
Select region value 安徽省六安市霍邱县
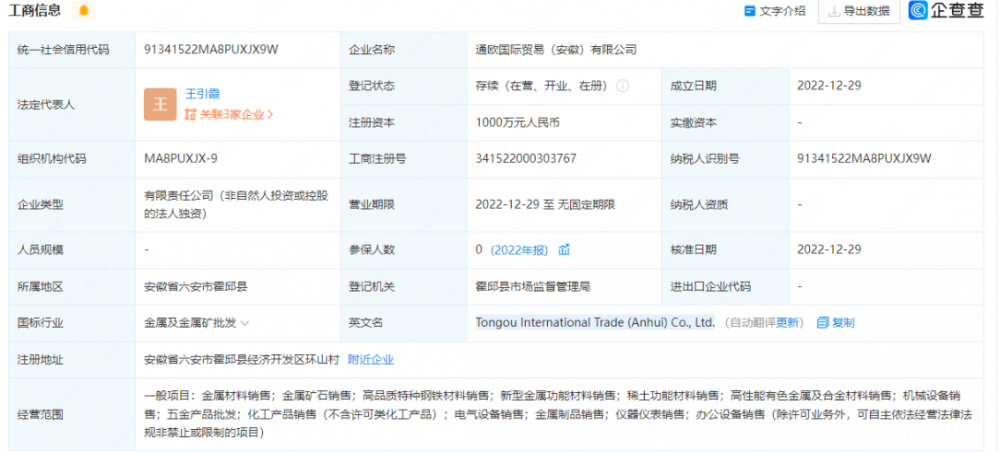click(x=196, y=287)
